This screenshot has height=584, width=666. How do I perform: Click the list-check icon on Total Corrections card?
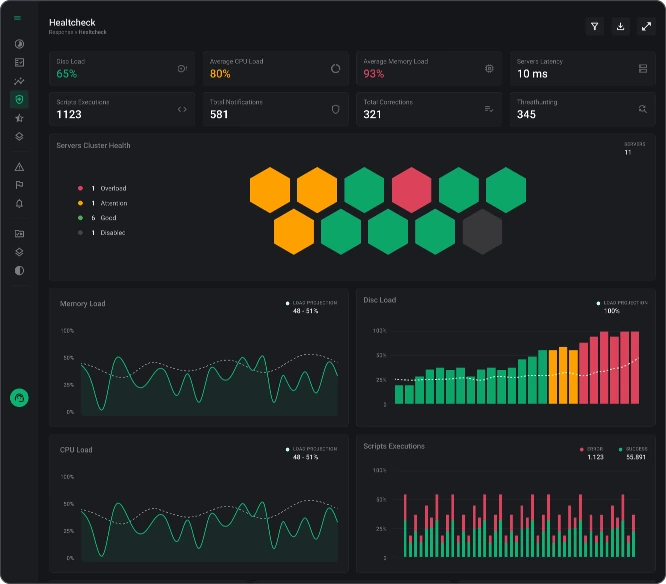[489, 109]
